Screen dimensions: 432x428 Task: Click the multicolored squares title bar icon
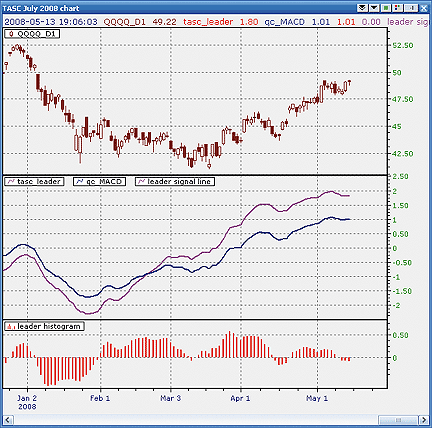point(398,8)
